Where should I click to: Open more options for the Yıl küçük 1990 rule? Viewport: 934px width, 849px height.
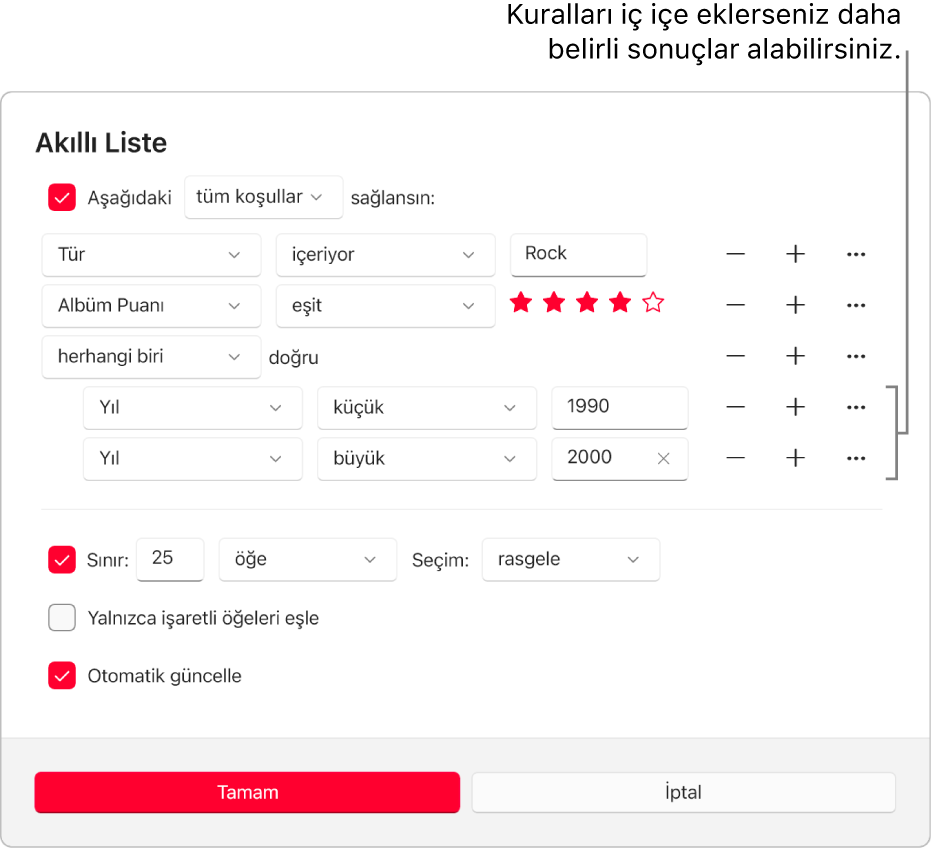855,407
